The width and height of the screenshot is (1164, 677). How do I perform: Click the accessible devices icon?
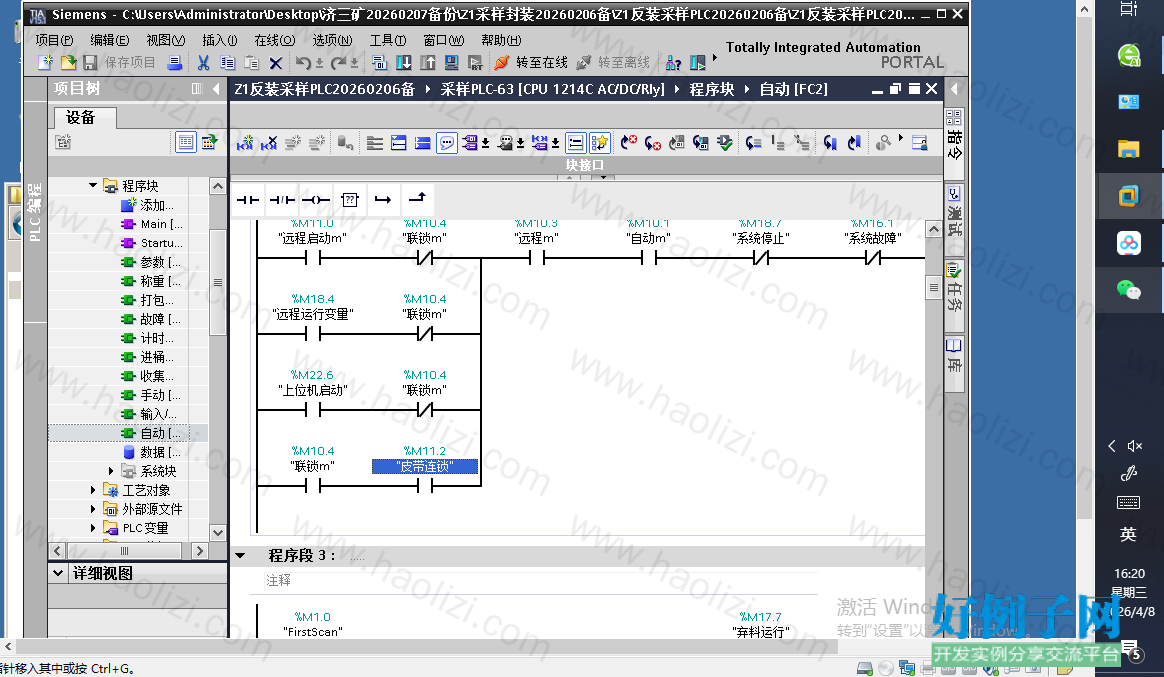[673, 62]
